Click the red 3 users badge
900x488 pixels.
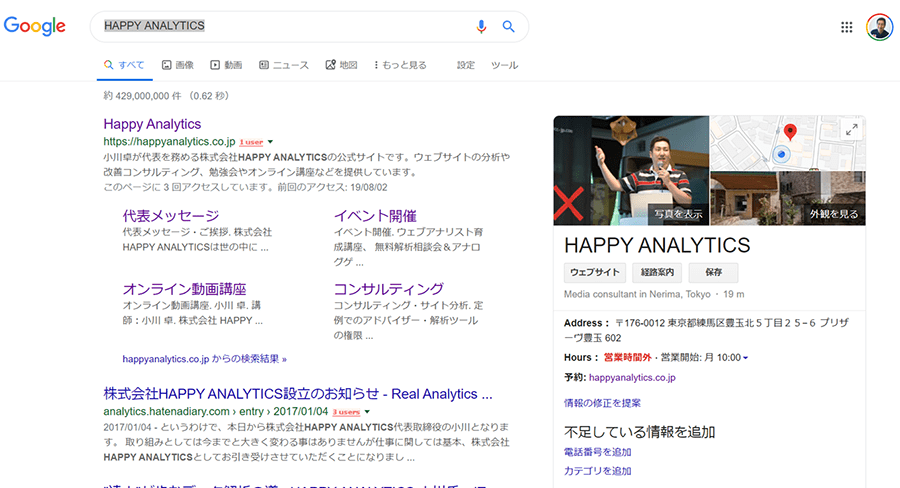tap(347, 412)
